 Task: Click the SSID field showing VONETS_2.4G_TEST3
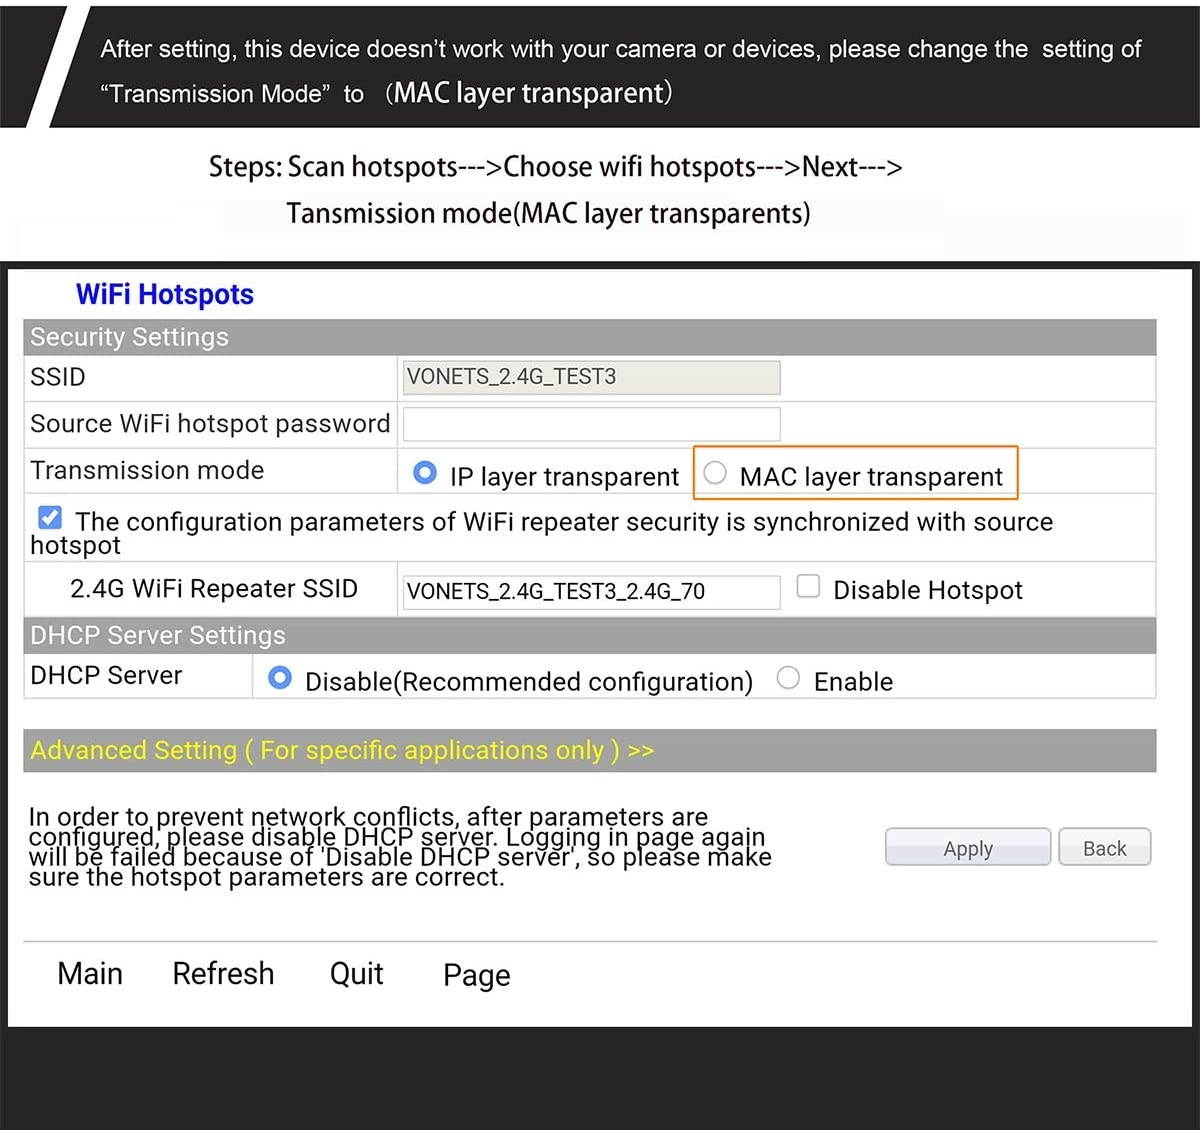(x=591, y=377)
